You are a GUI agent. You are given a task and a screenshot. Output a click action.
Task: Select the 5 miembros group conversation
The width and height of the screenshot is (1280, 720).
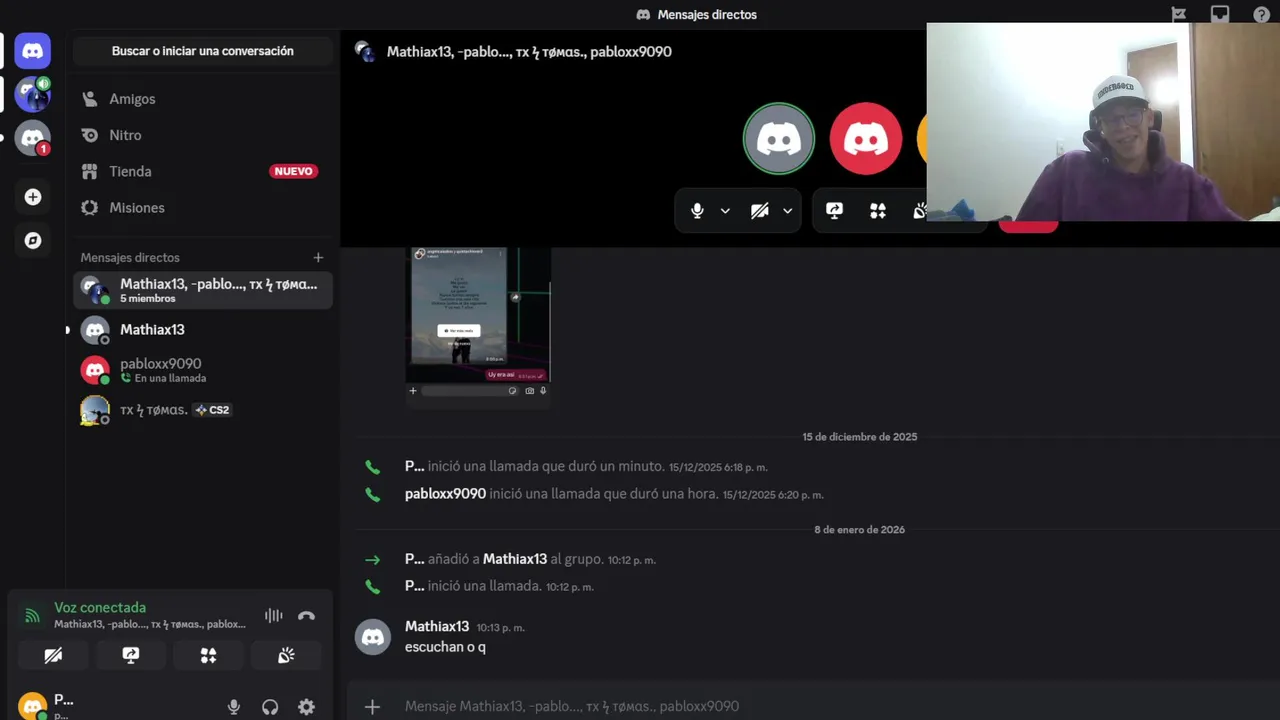(203, 290)
